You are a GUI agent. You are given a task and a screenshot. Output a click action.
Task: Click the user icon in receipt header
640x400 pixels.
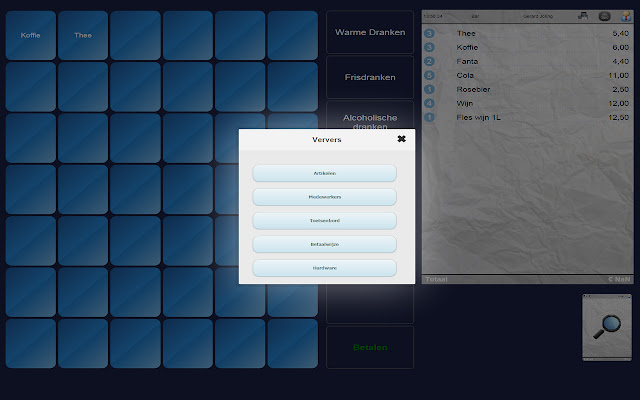[x=627, y=16]
